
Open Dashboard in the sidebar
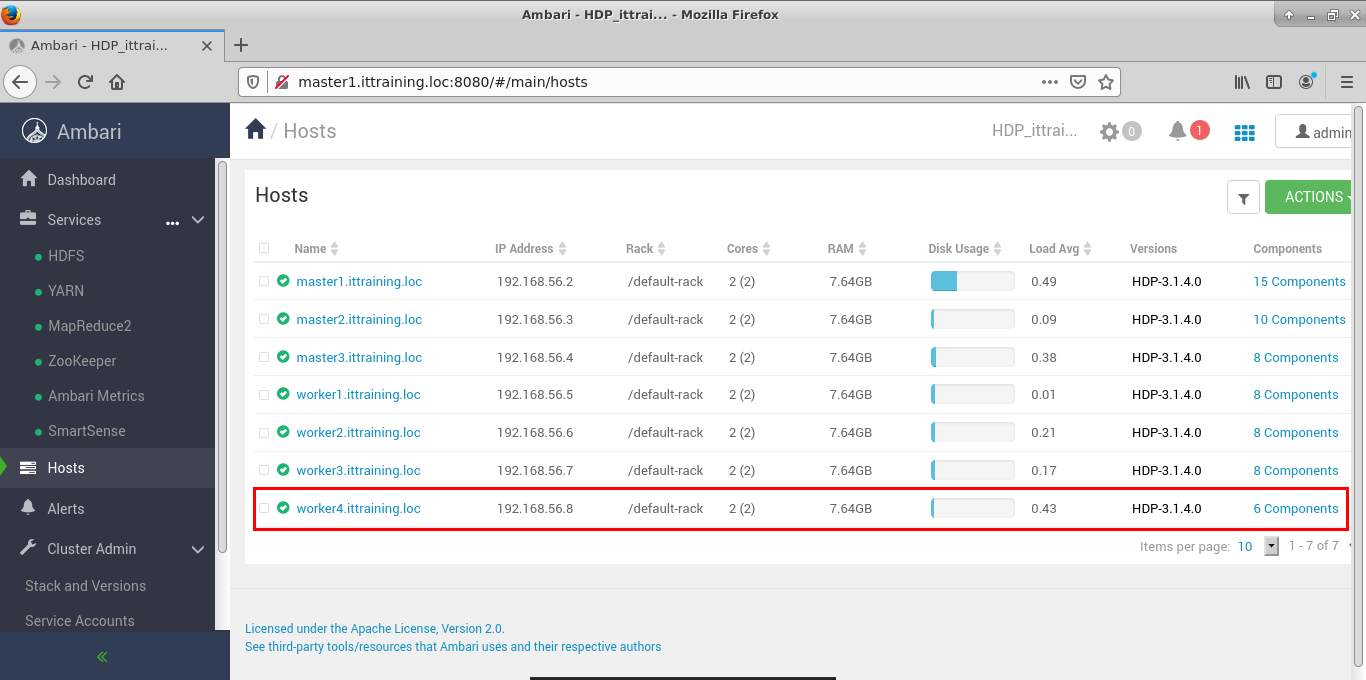coord(81,180)
